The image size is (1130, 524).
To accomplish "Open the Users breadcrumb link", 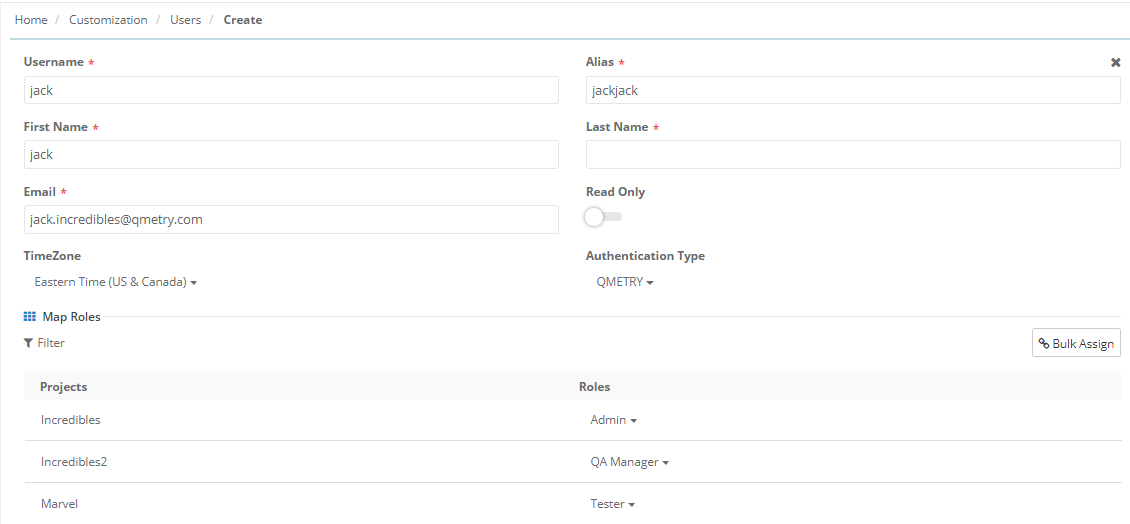I will point(185,20).
